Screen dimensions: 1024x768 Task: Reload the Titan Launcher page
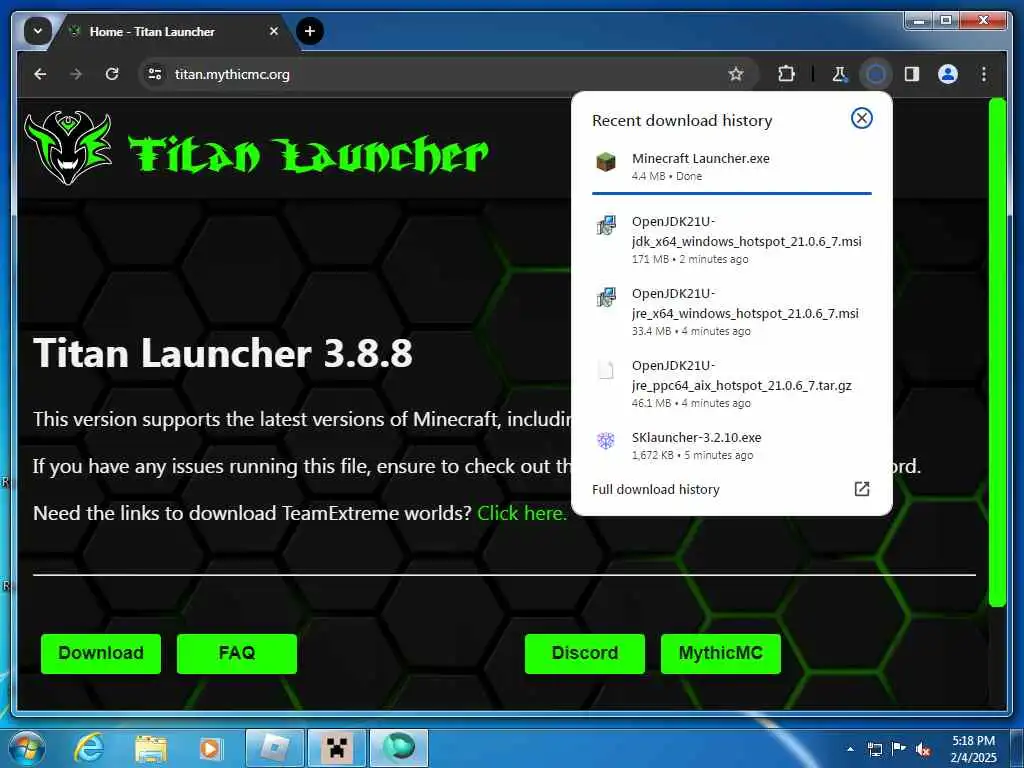point(112,74)
